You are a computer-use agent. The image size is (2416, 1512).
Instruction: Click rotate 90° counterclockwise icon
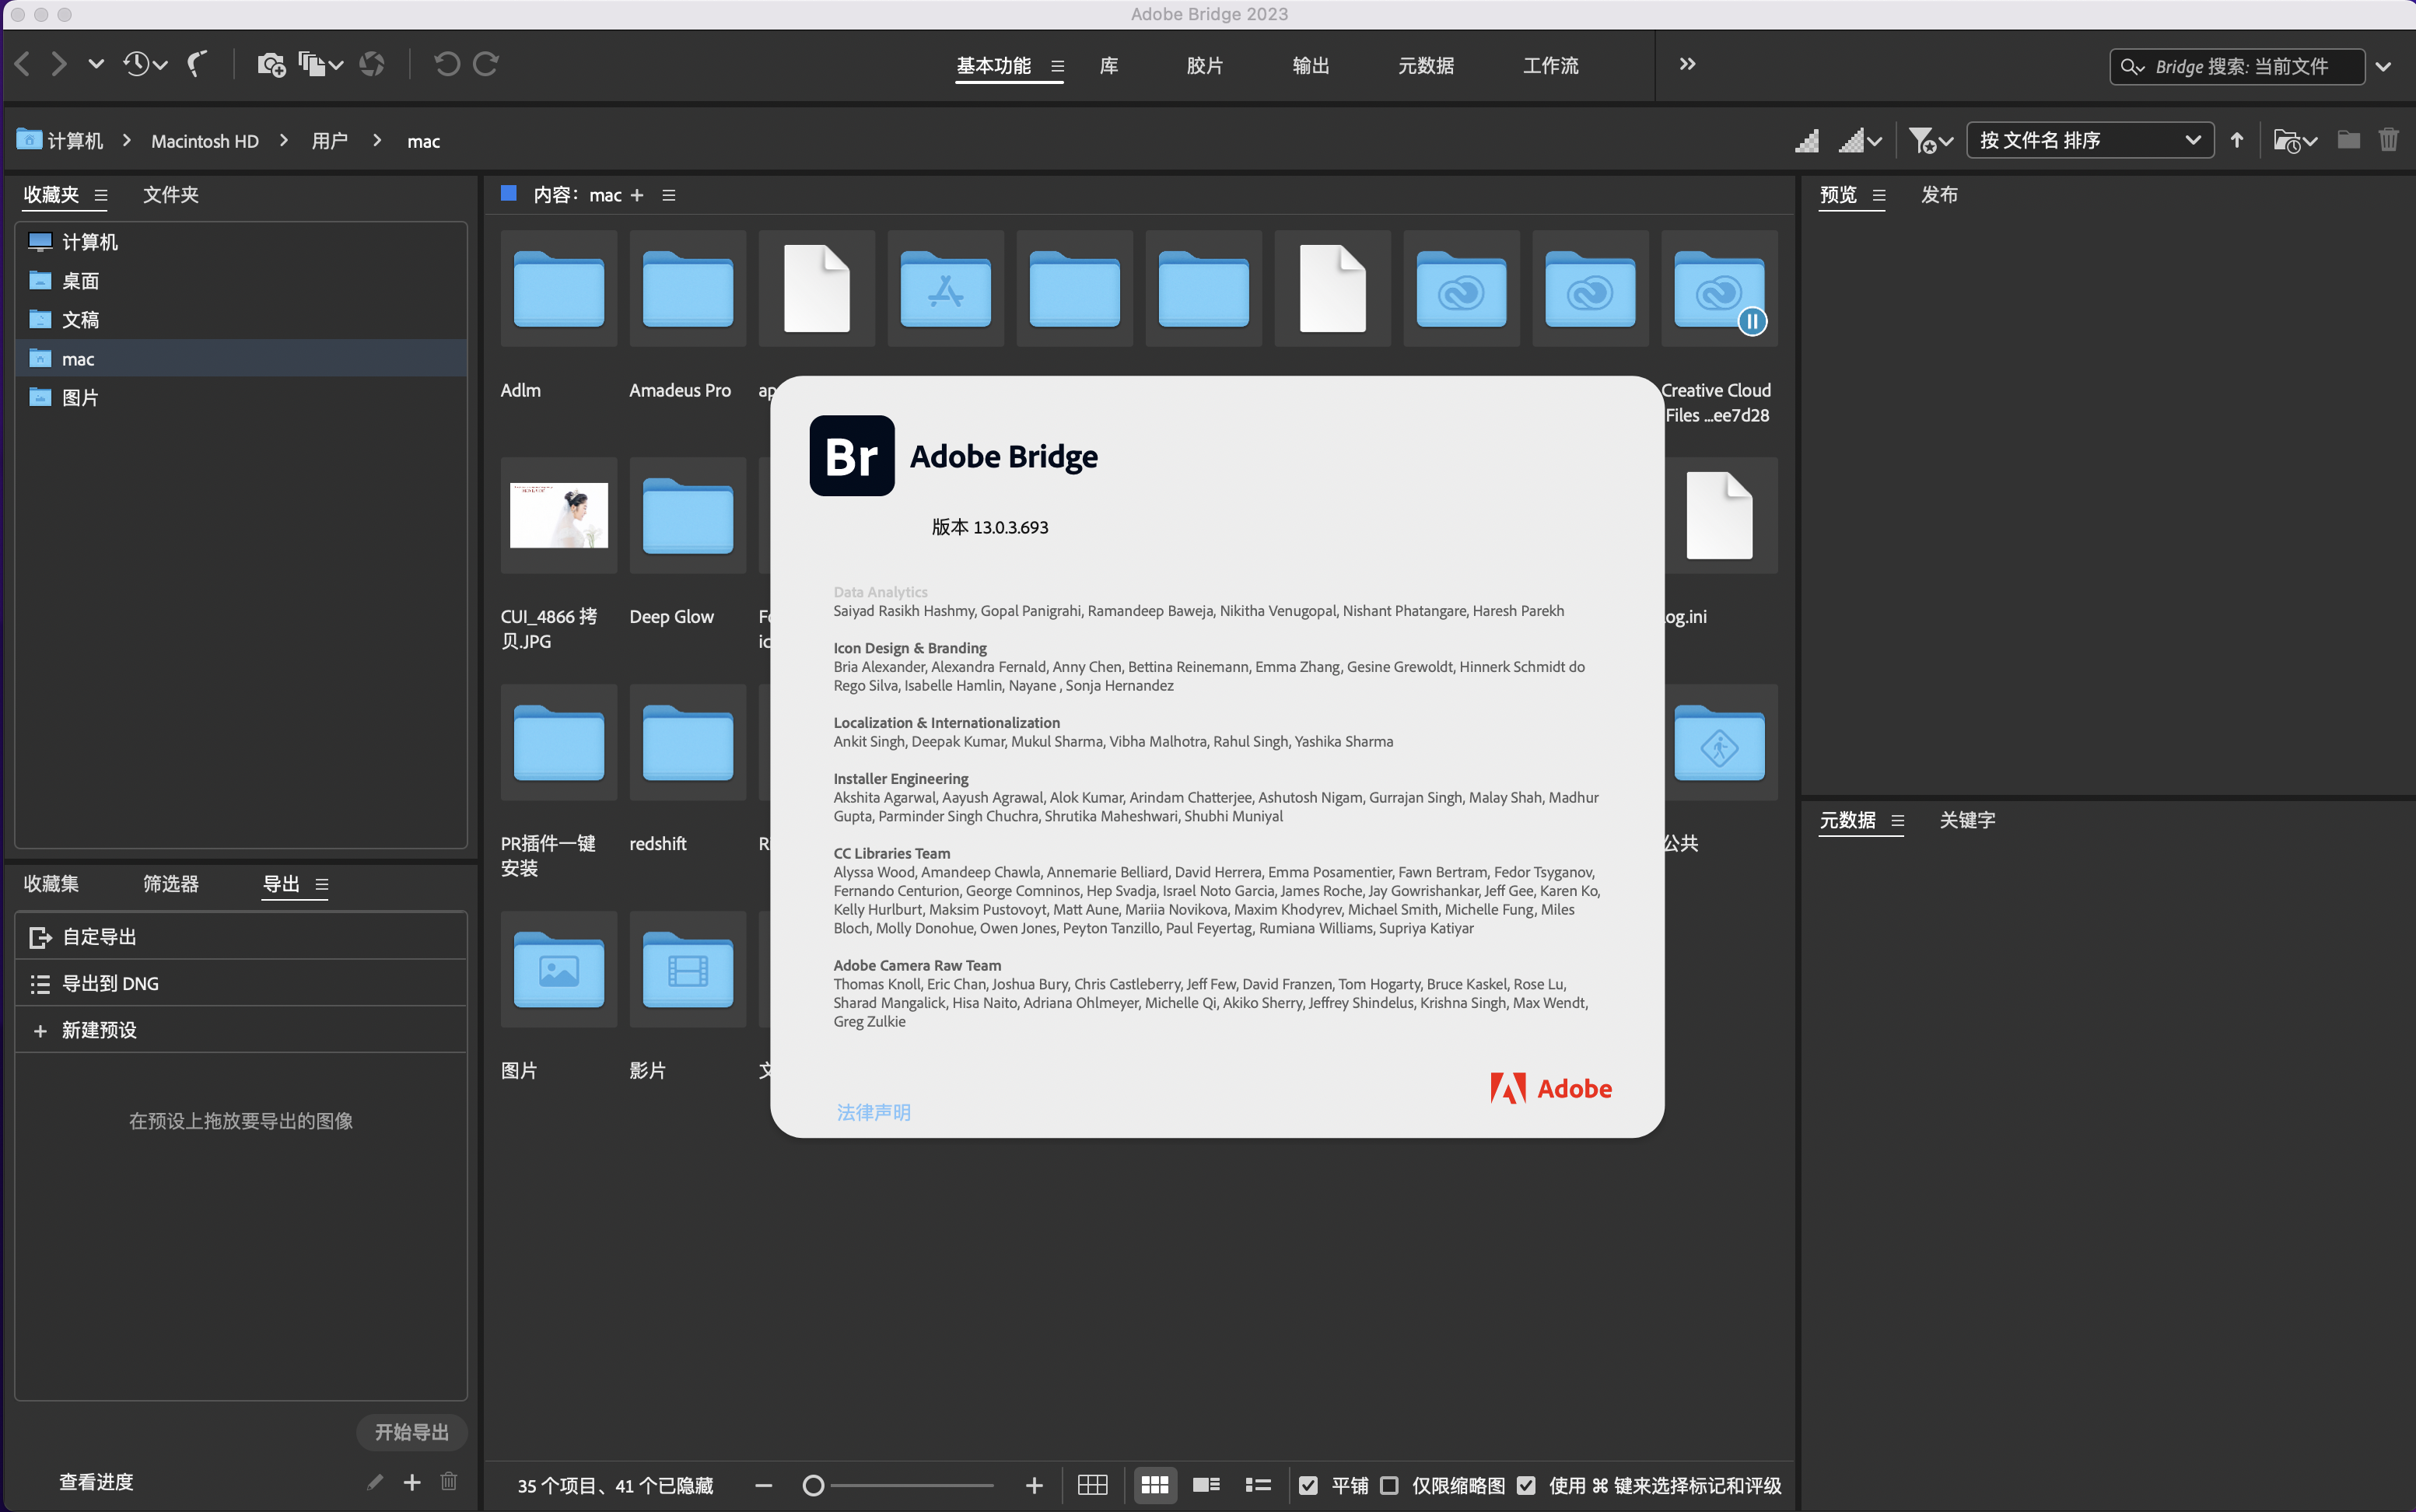pyautogui.click(x=446, y=64)
